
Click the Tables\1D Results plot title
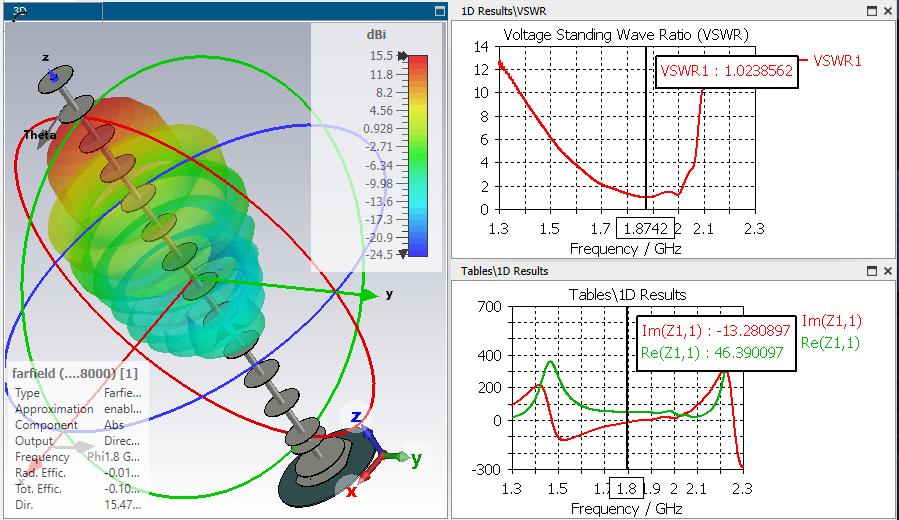click(x=627, y=295)
